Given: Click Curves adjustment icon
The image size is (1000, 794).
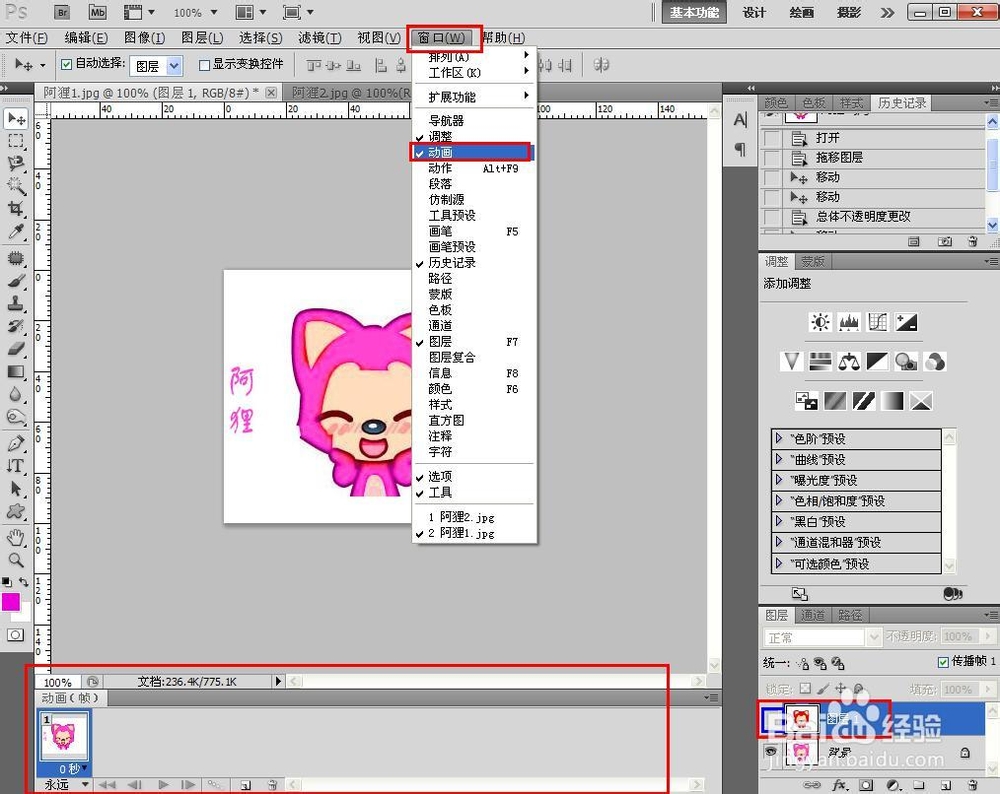Looking at the screenshot, I should [878, 322].
